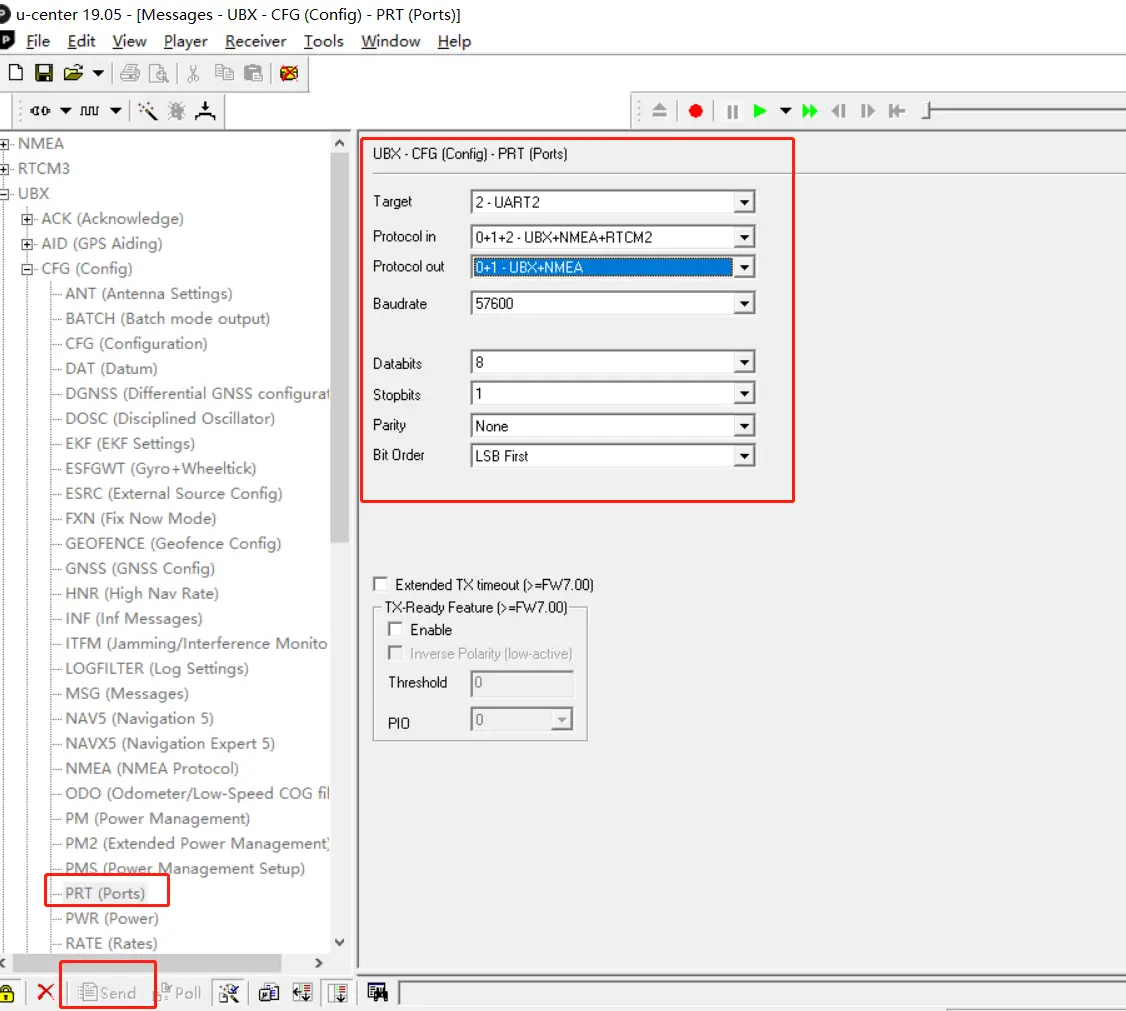1126x1011 pixels.
Task: Check Enable in TX-Ready Feature group
Action: coord(396,629)
